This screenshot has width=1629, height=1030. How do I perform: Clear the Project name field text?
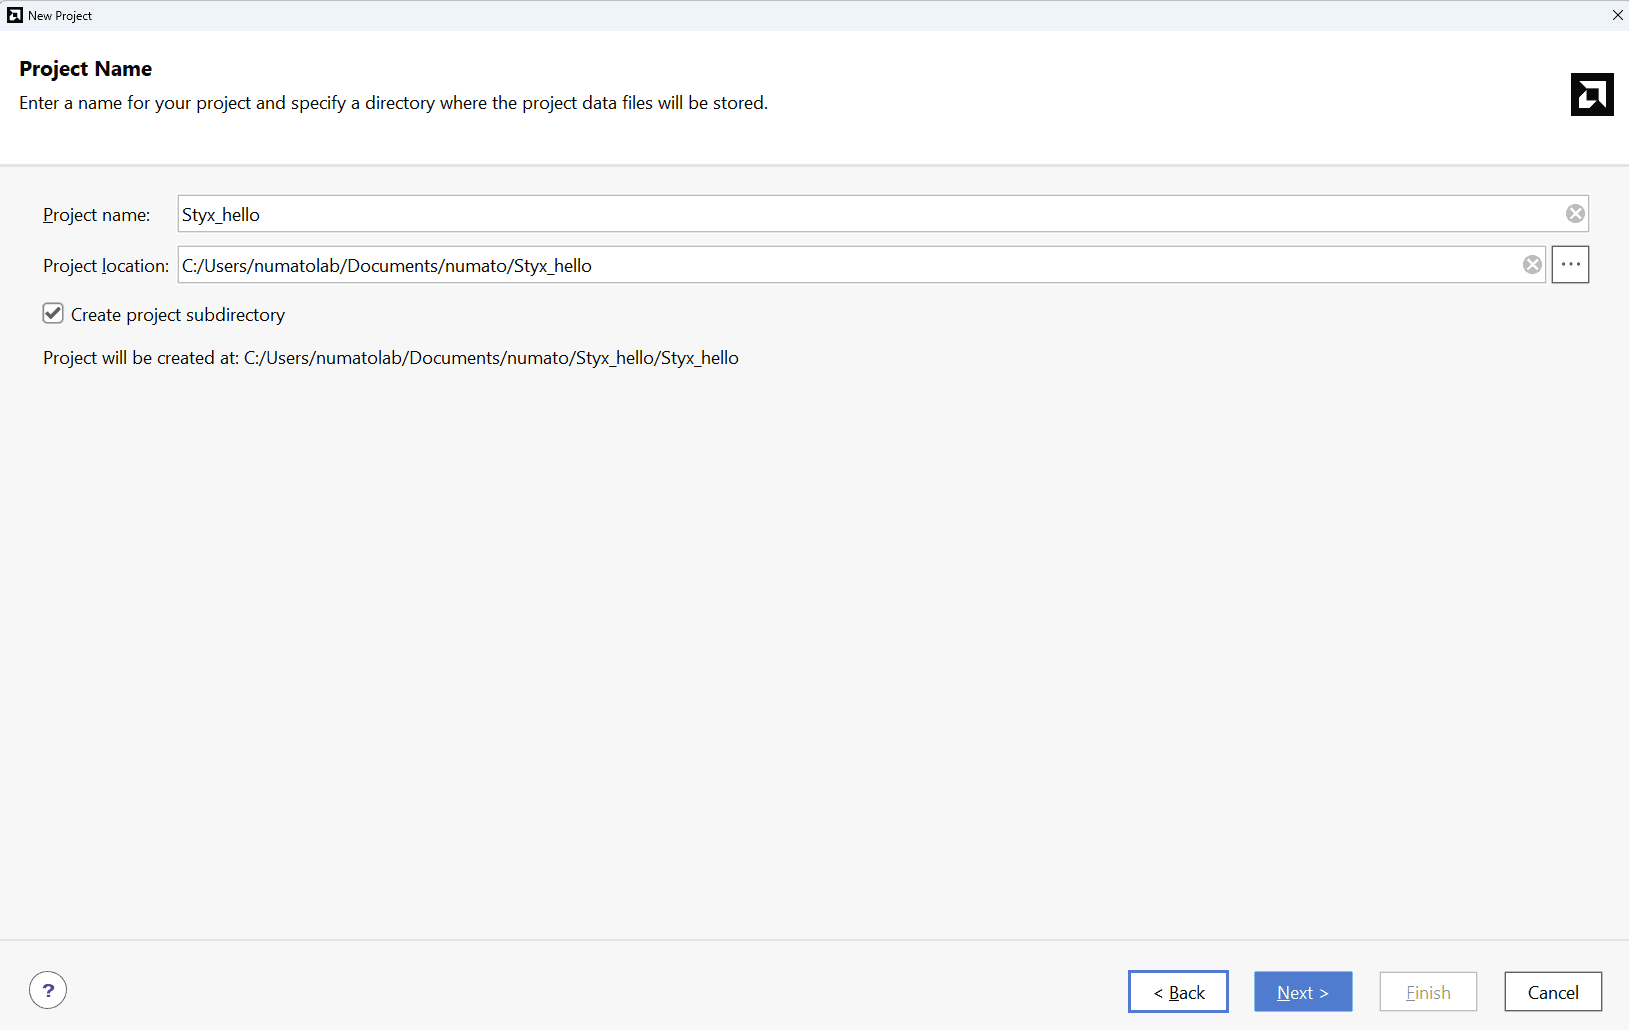pos(1575,214)
